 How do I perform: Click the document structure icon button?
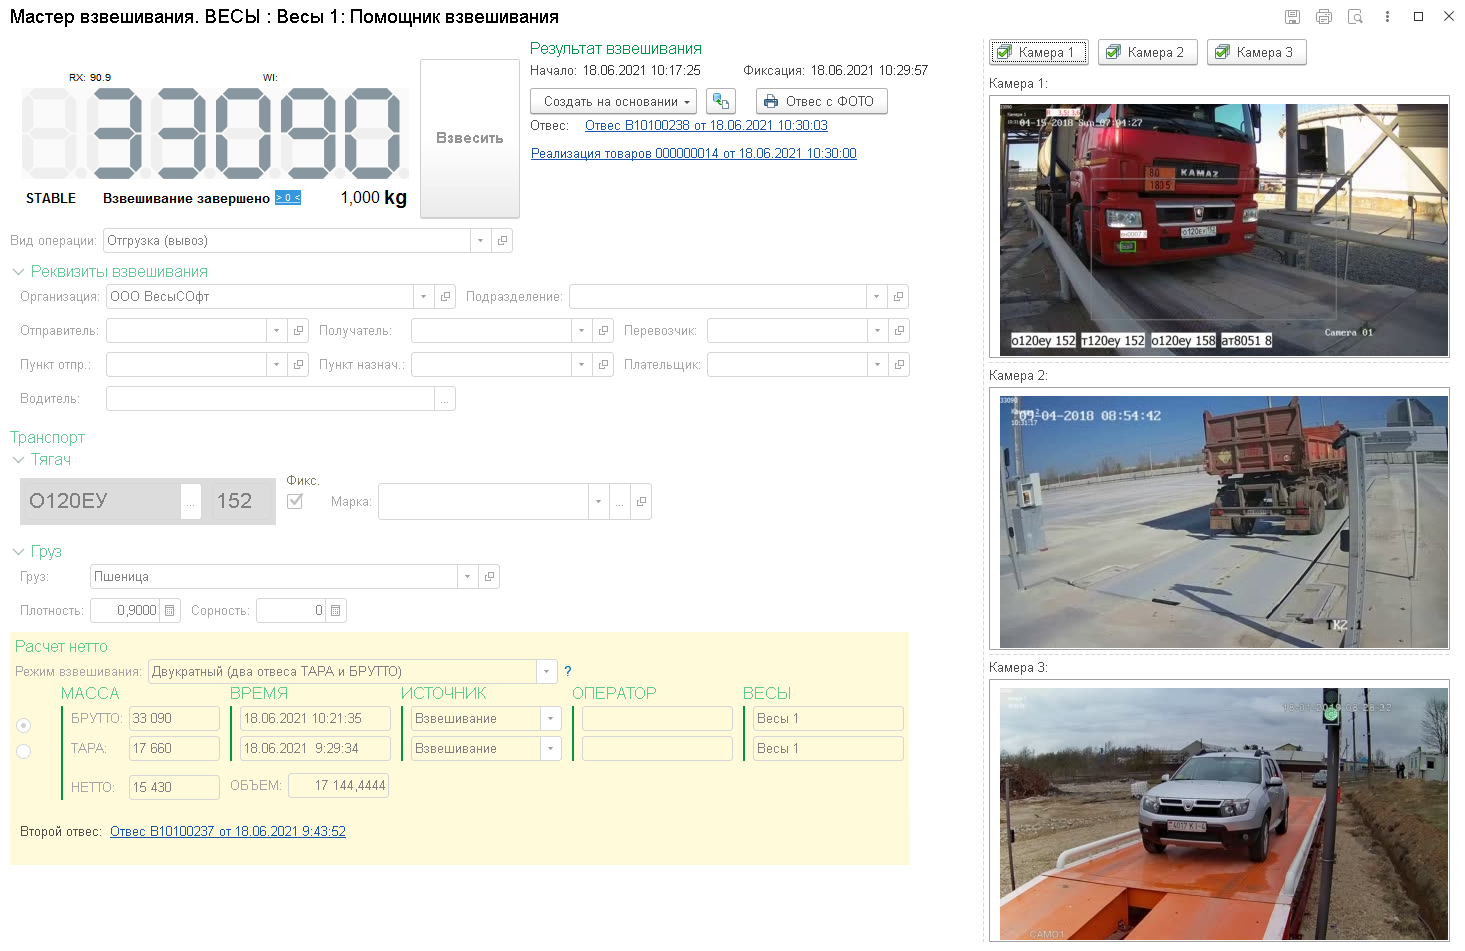pyautogui.click(x=720, y=101)
